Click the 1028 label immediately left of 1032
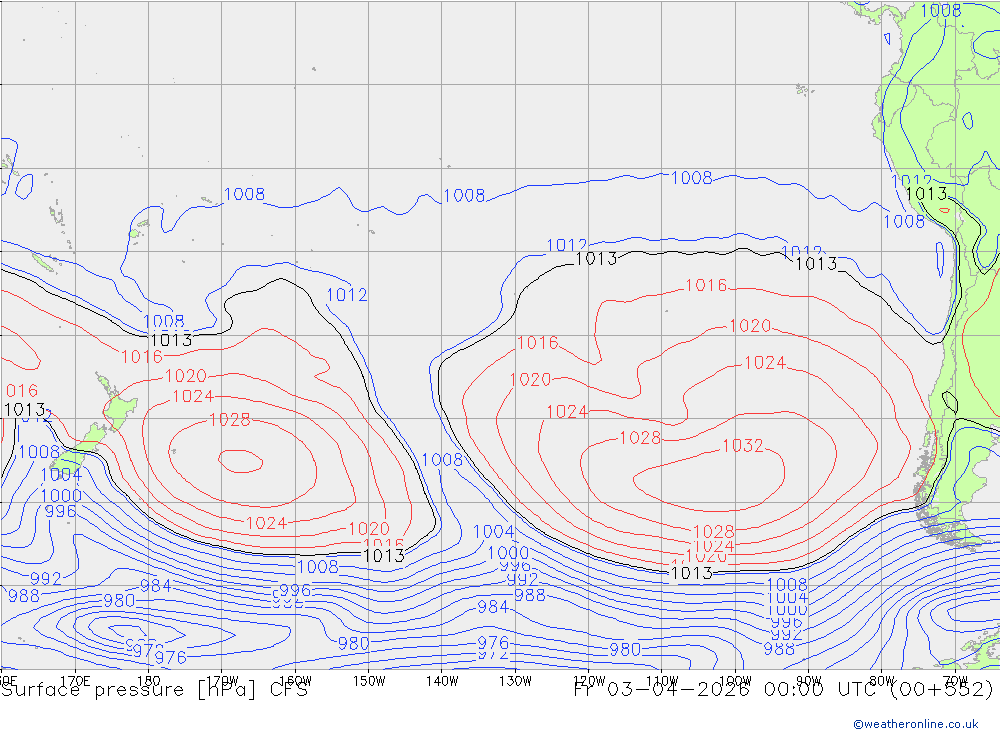 (x=640, y=438)
